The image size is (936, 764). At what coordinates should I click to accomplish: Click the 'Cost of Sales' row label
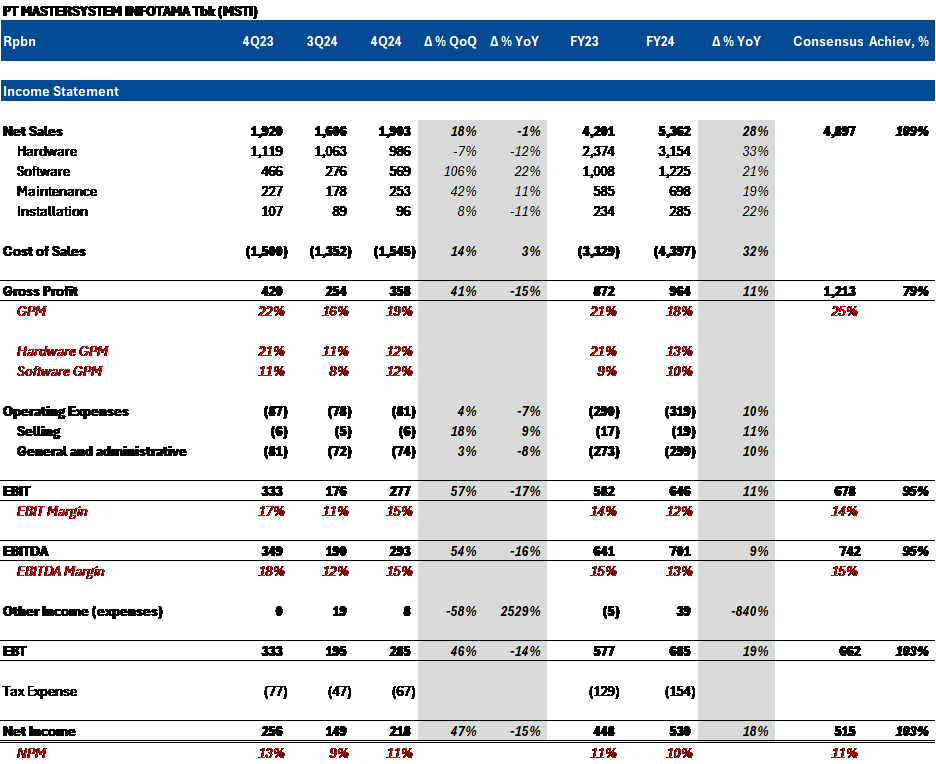pos(44,251)
